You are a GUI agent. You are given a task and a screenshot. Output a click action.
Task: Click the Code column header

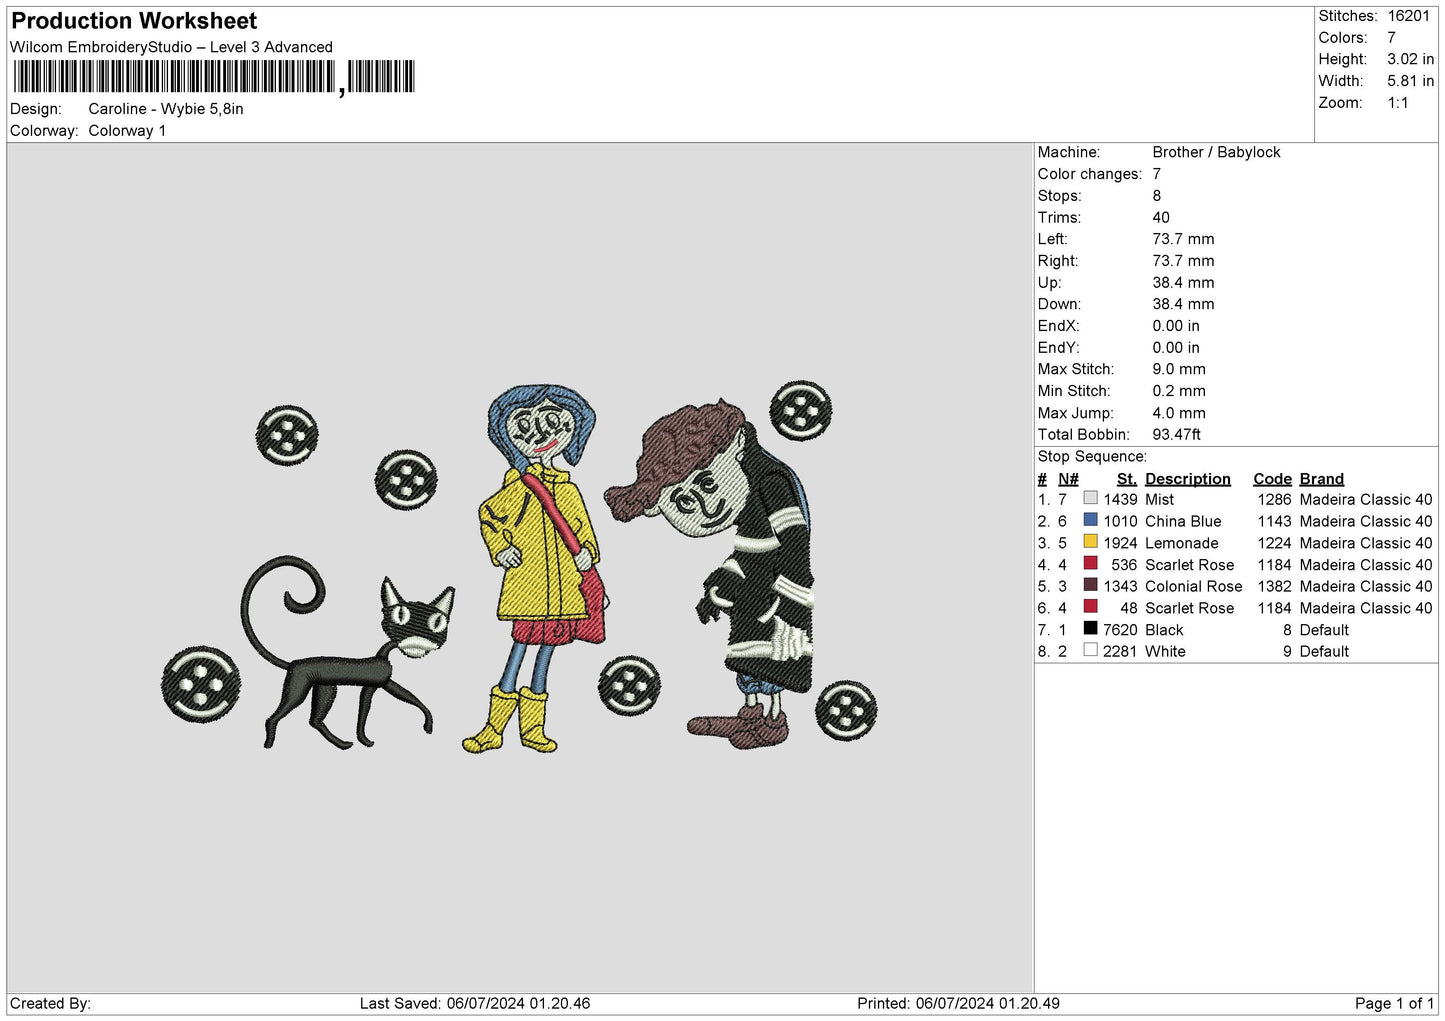point(1272,479)
